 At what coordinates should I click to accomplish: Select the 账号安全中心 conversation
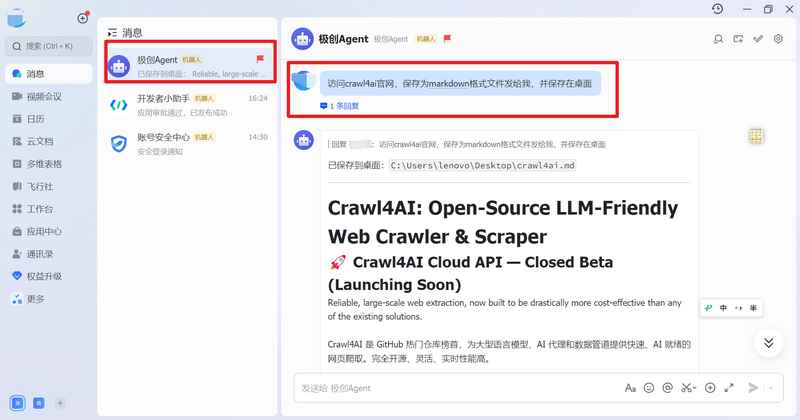click(x=188, y=143)
